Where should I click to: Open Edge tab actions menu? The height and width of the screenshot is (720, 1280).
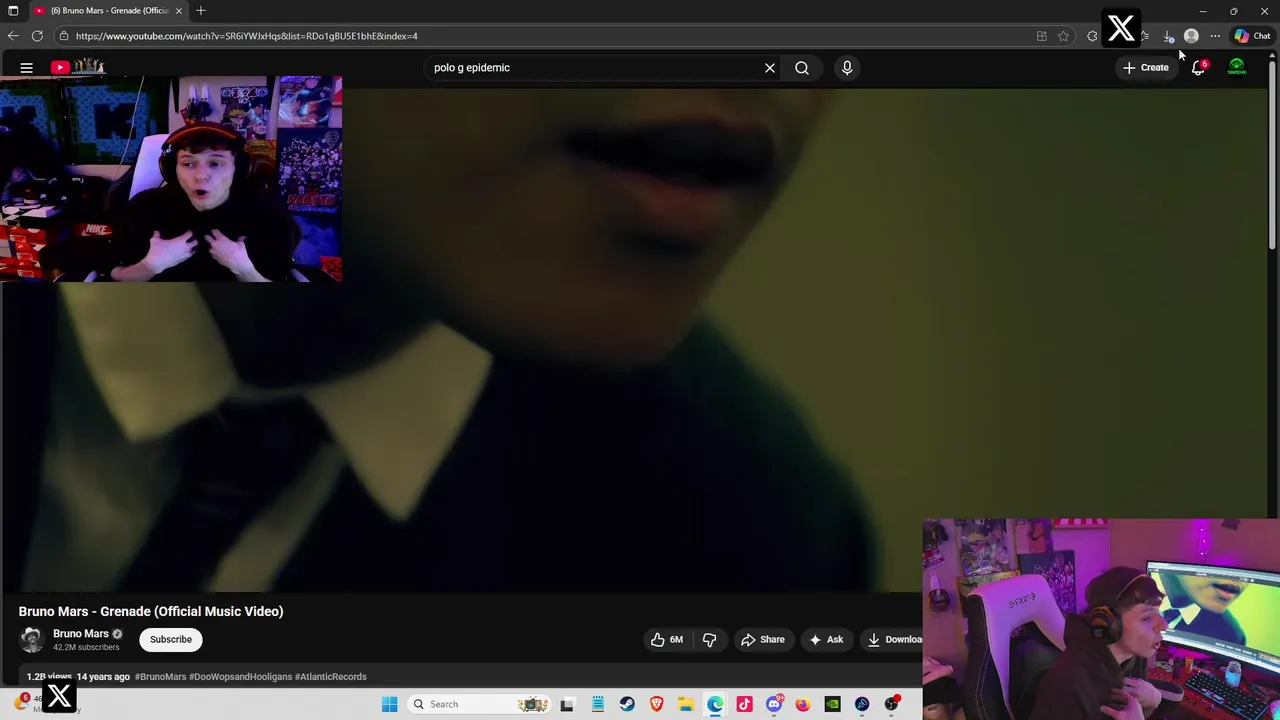pos(13,11)
